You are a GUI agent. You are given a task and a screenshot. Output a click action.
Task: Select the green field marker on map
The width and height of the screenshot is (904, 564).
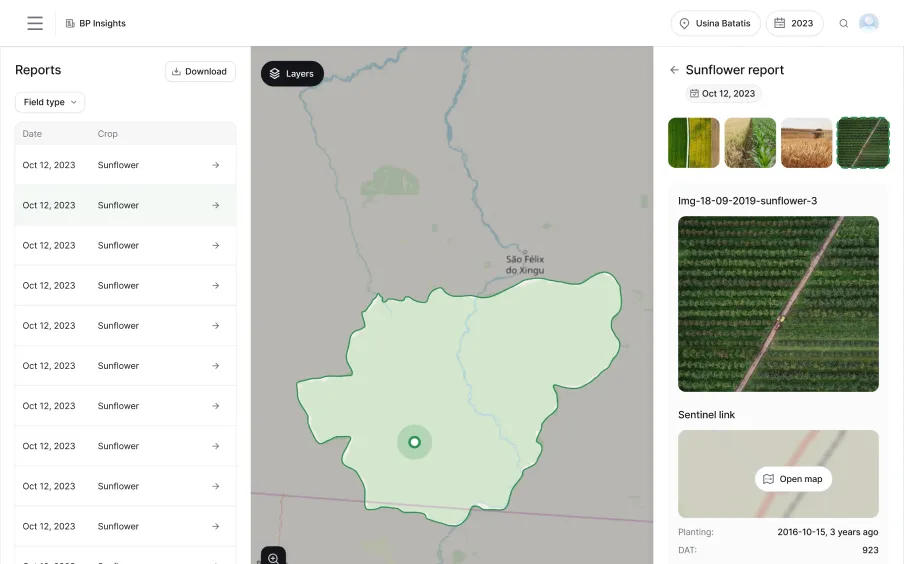coord(415,442)
